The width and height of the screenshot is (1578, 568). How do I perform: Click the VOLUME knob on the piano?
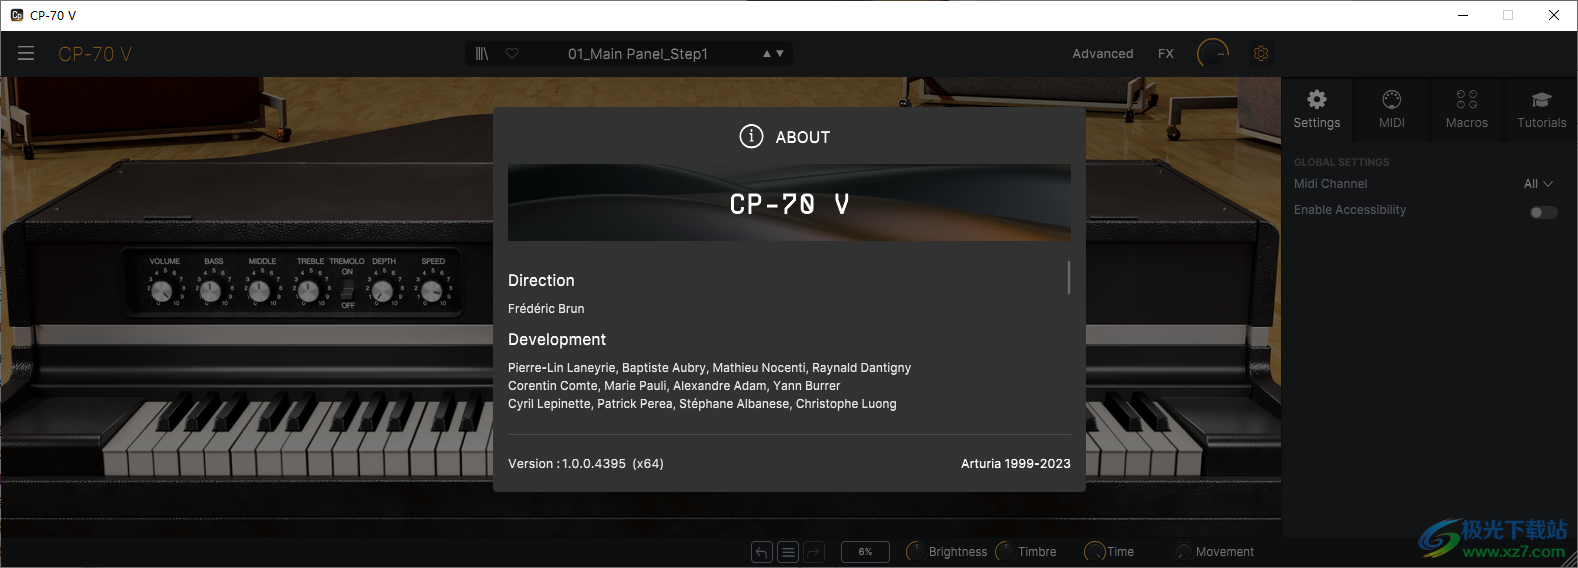161,291
